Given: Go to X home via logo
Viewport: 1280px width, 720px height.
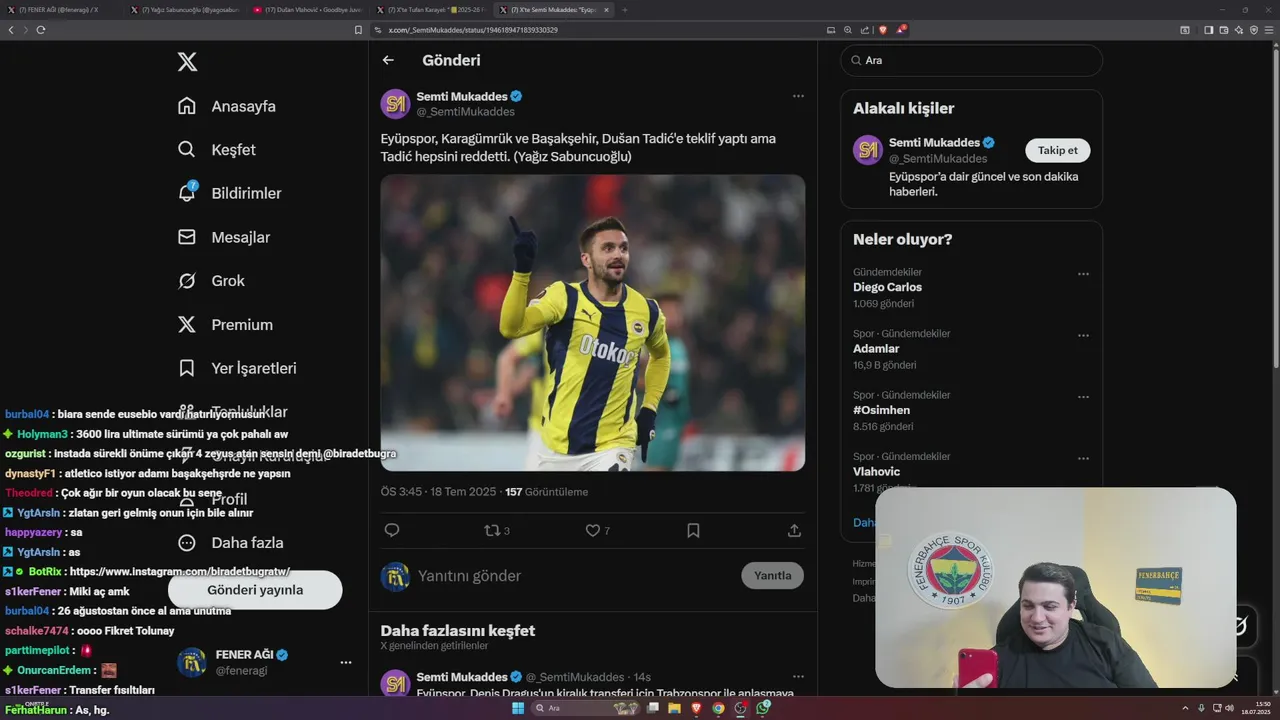Looking at the screenshot, I should point(187,62).
